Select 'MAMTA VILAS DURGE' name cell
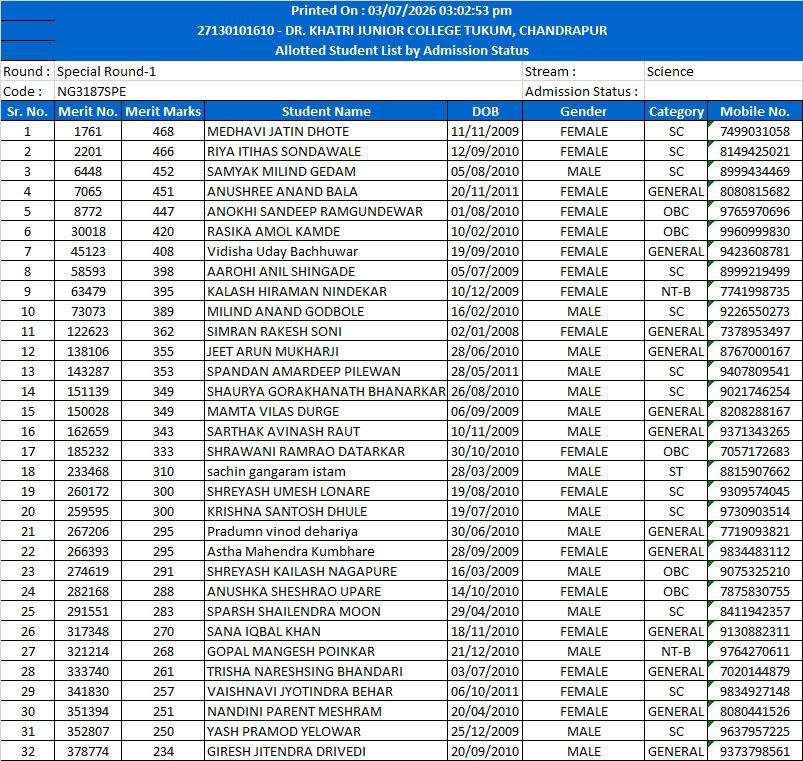Screen dimensions: 803x761 click(326, 411)
